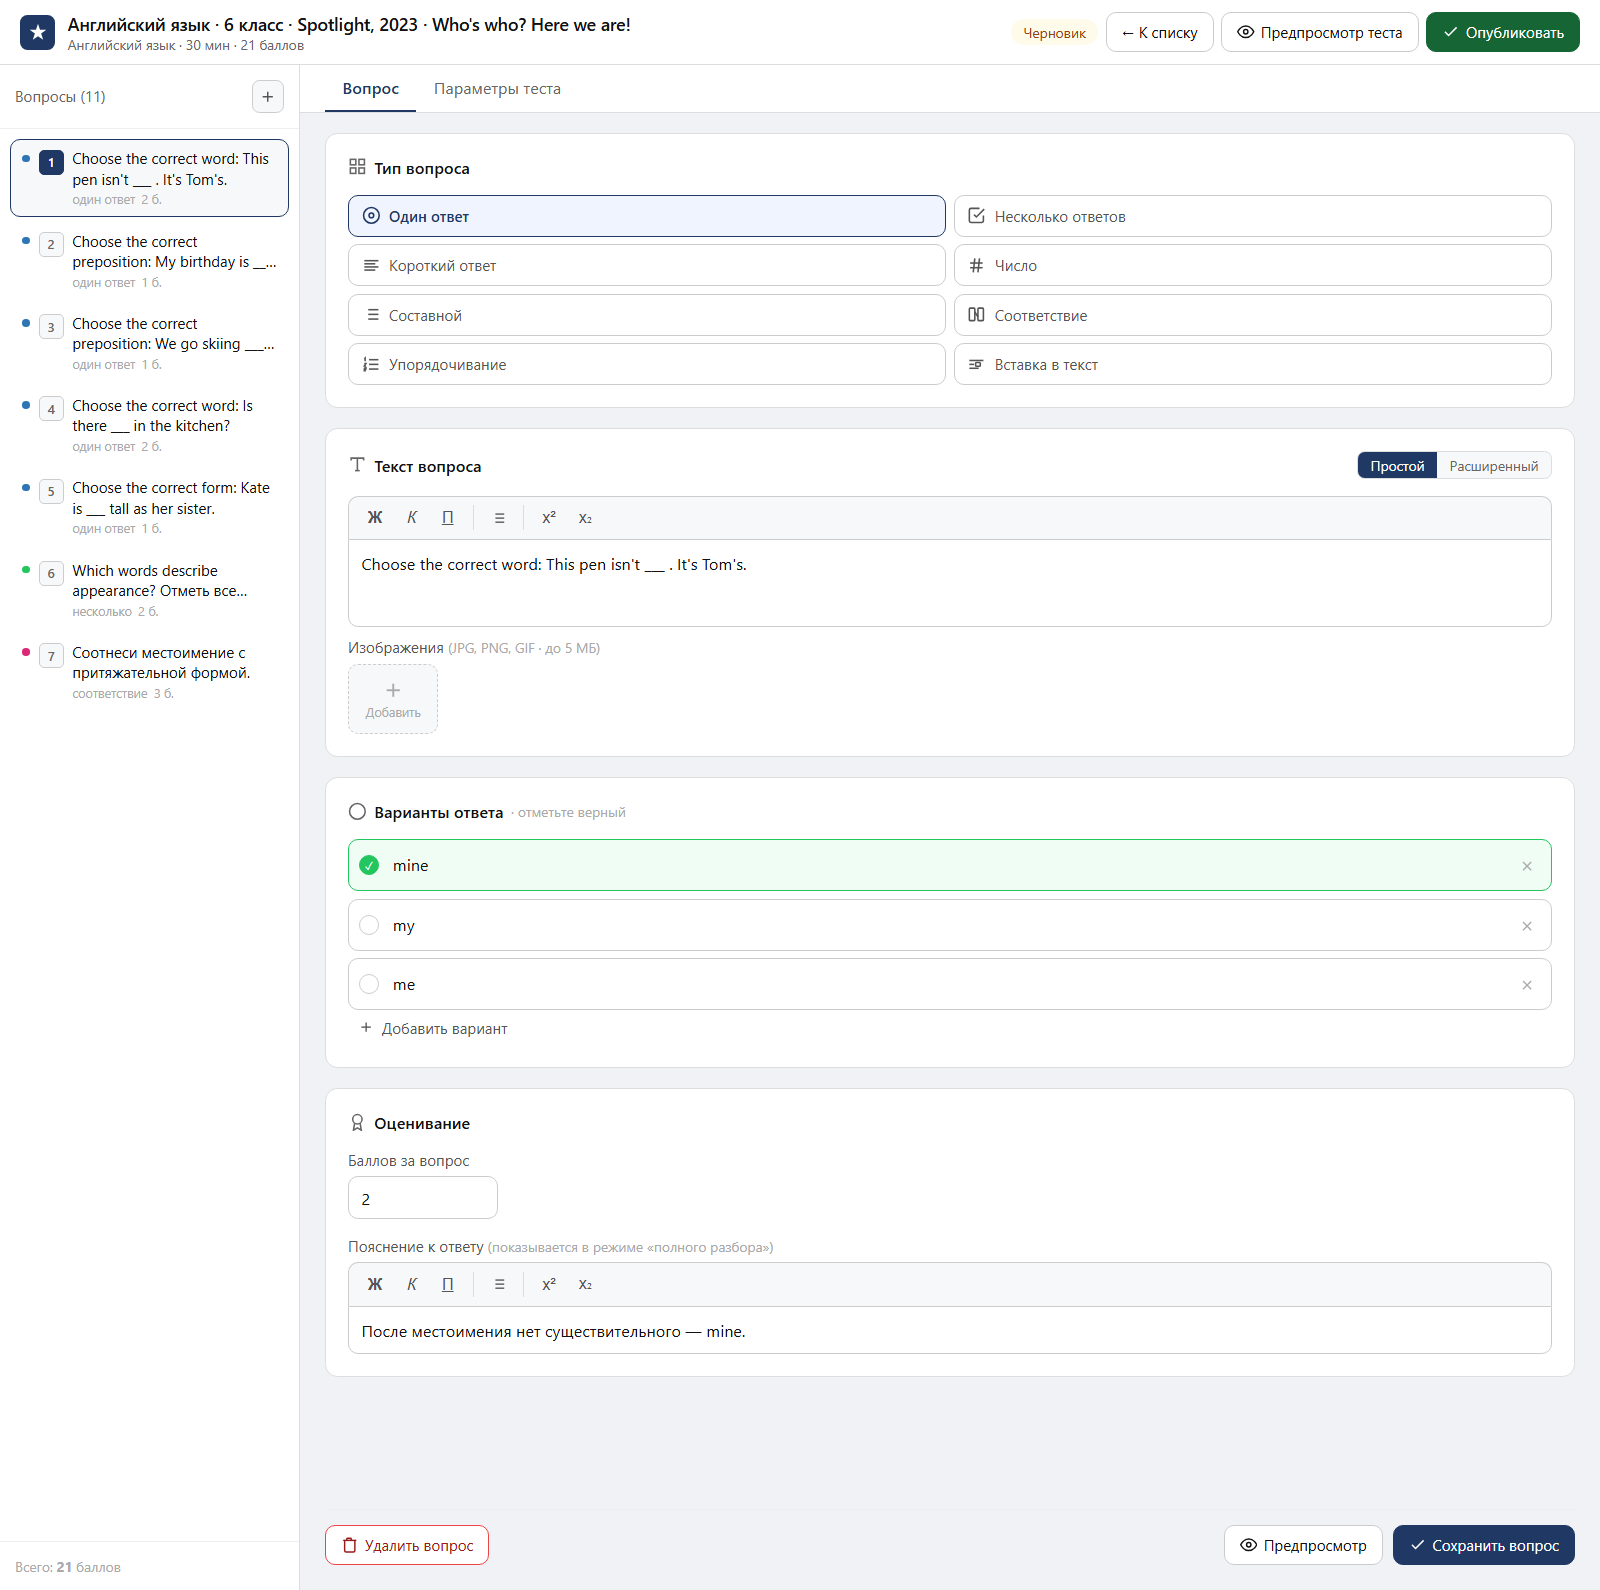1600x1590 pixels.
Task: Open list formatting in question text toolbar
Action: coord(499,518)
